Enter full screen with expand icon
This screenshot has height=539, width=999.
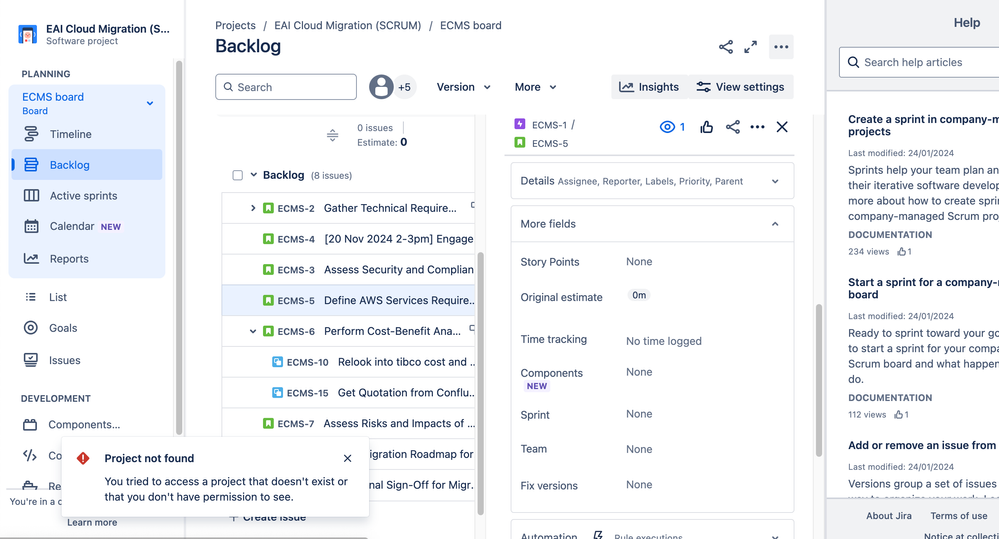click(751, 47)
